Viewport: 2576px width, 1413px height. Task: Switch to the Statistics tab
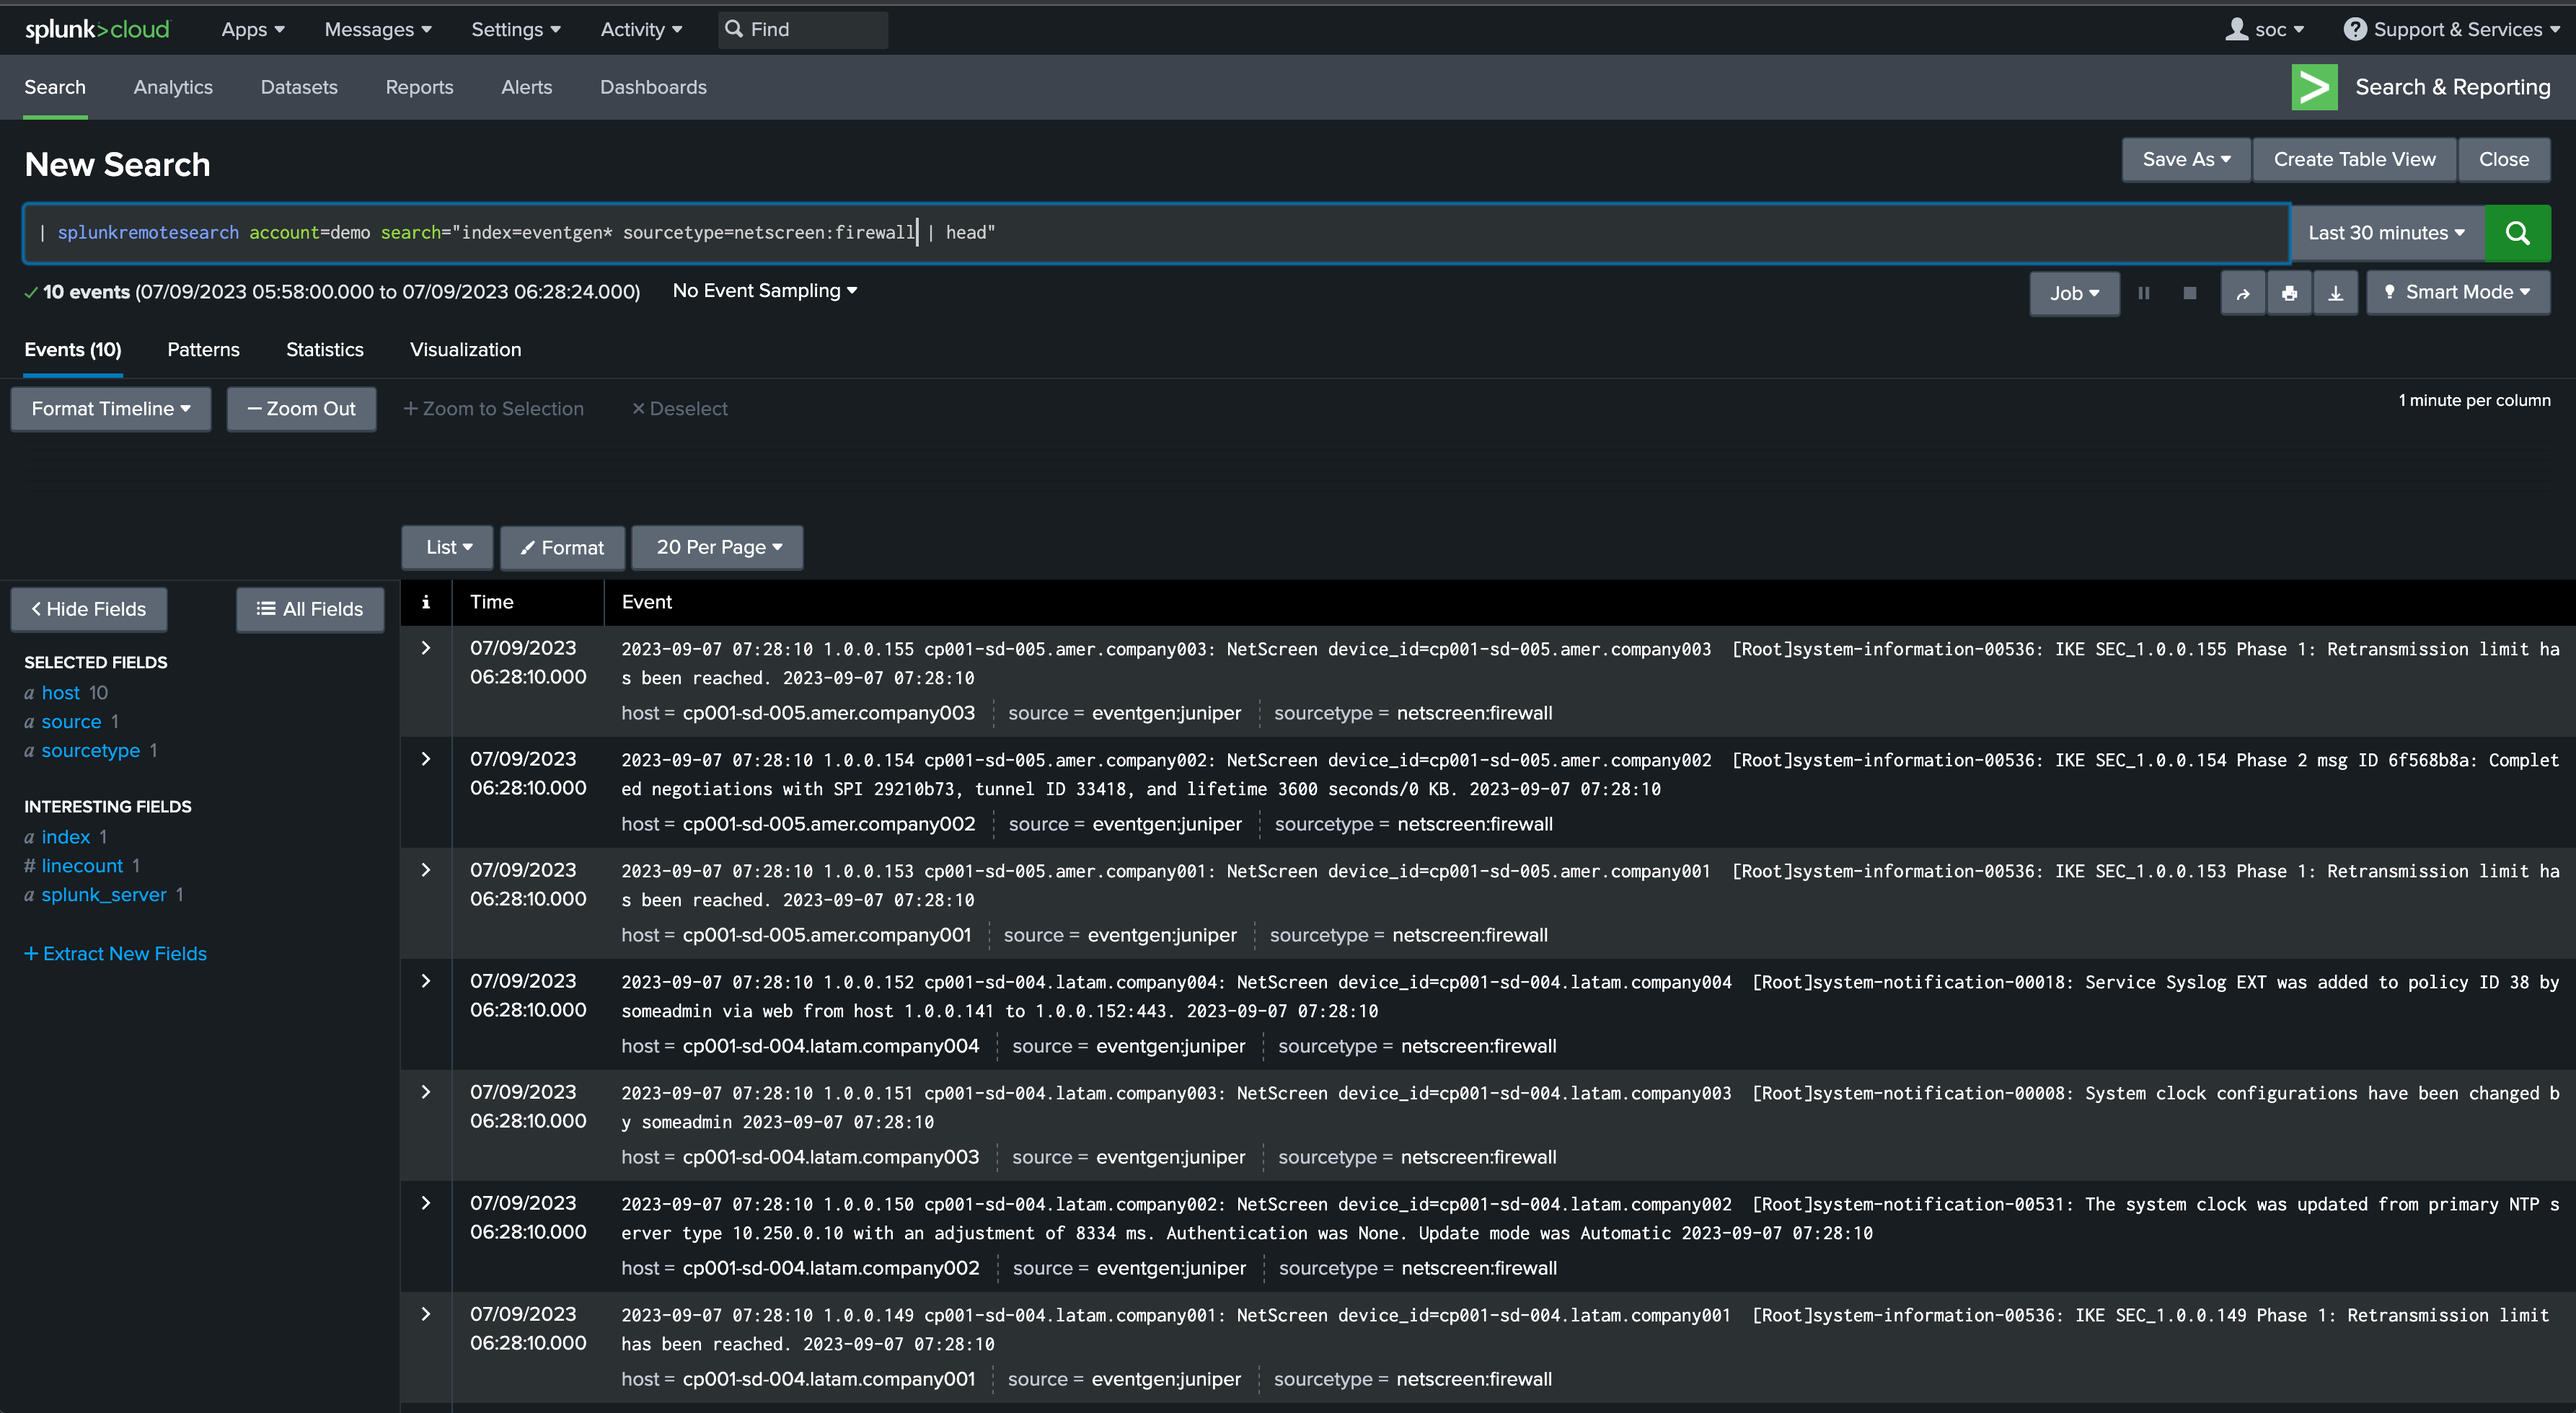325,350
